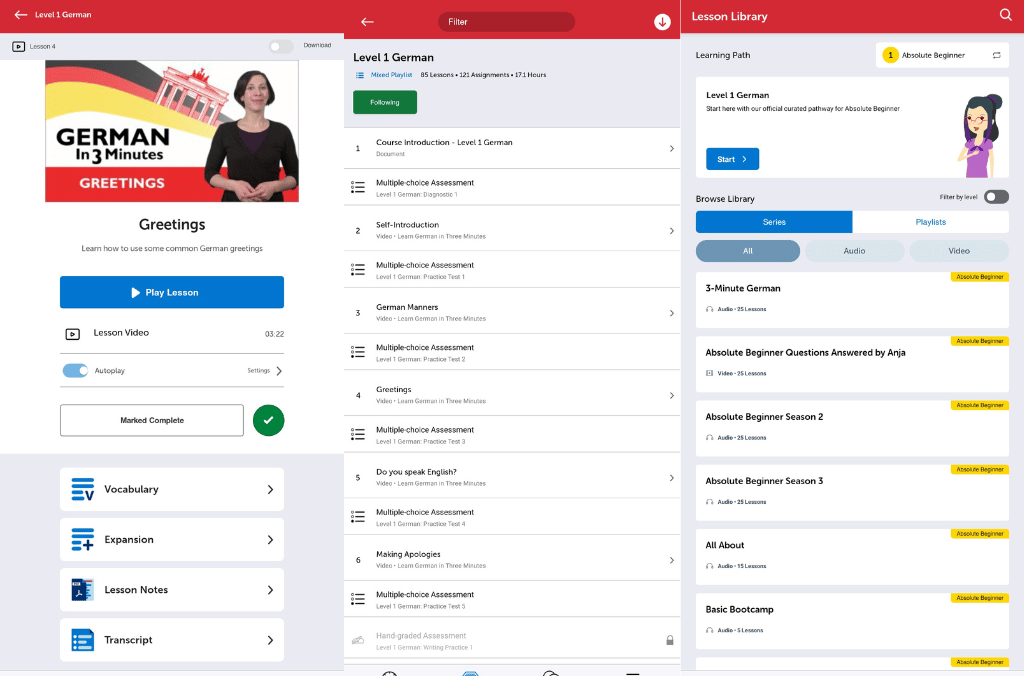Open the Absolute Beginner level selector
1024x676 pixels.
[x=941, y=55]
